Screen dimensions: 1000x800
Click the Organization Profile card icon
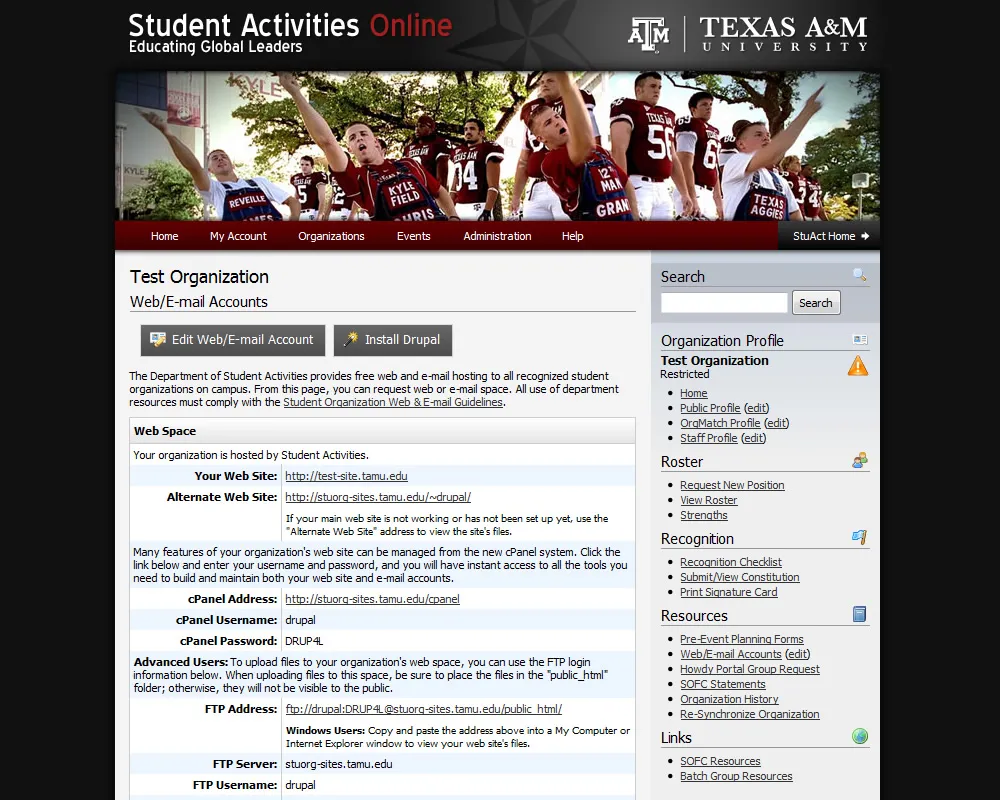click(x=860, y=339)
